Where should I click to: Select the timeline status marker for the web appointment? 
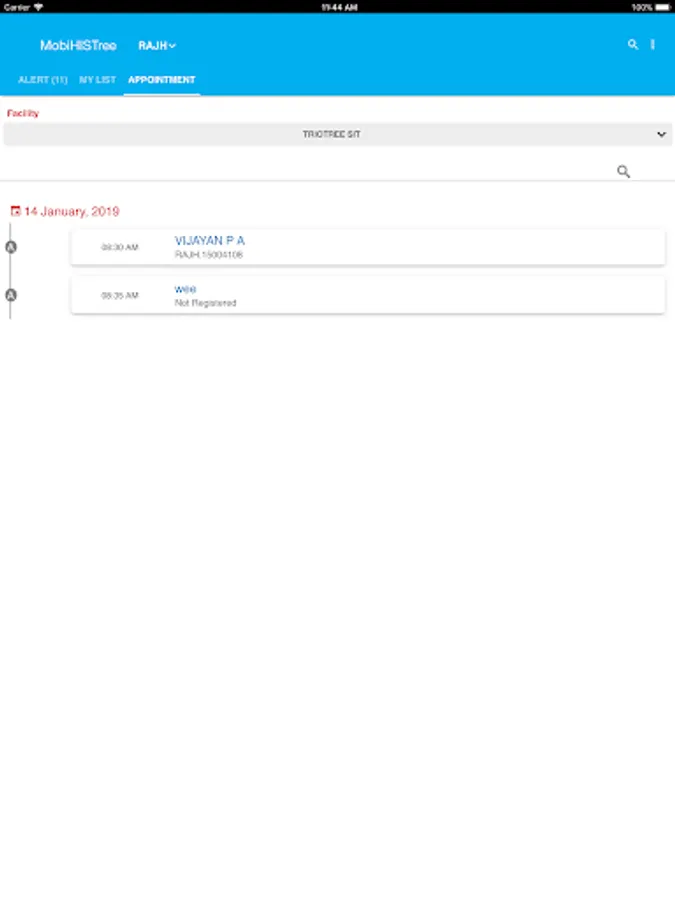11,295
